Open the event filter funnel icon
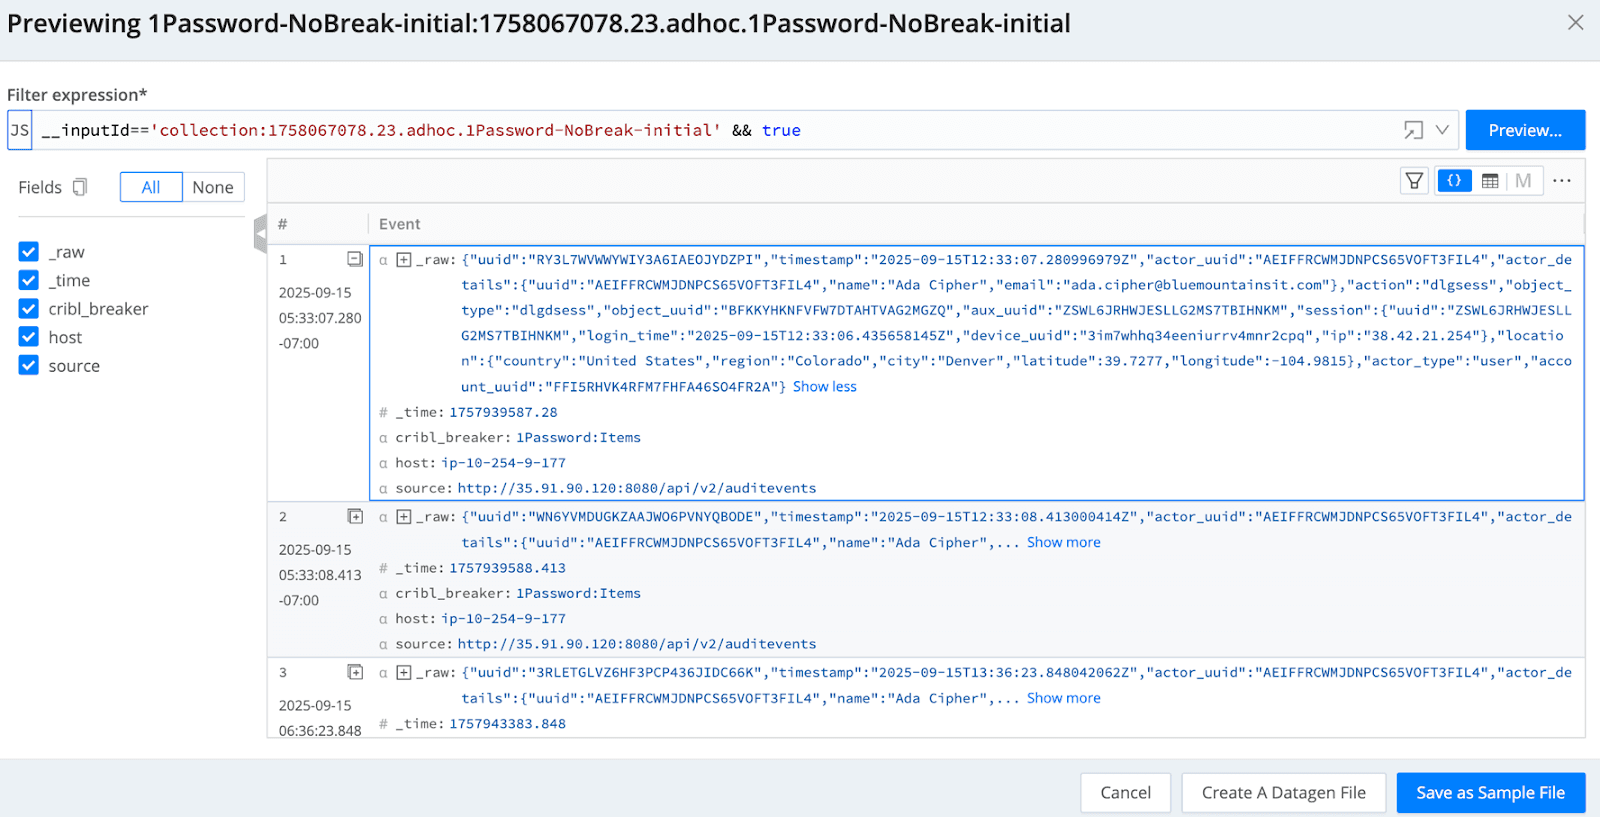This screenshot has width=1600, height=817. coord(1414,181)
